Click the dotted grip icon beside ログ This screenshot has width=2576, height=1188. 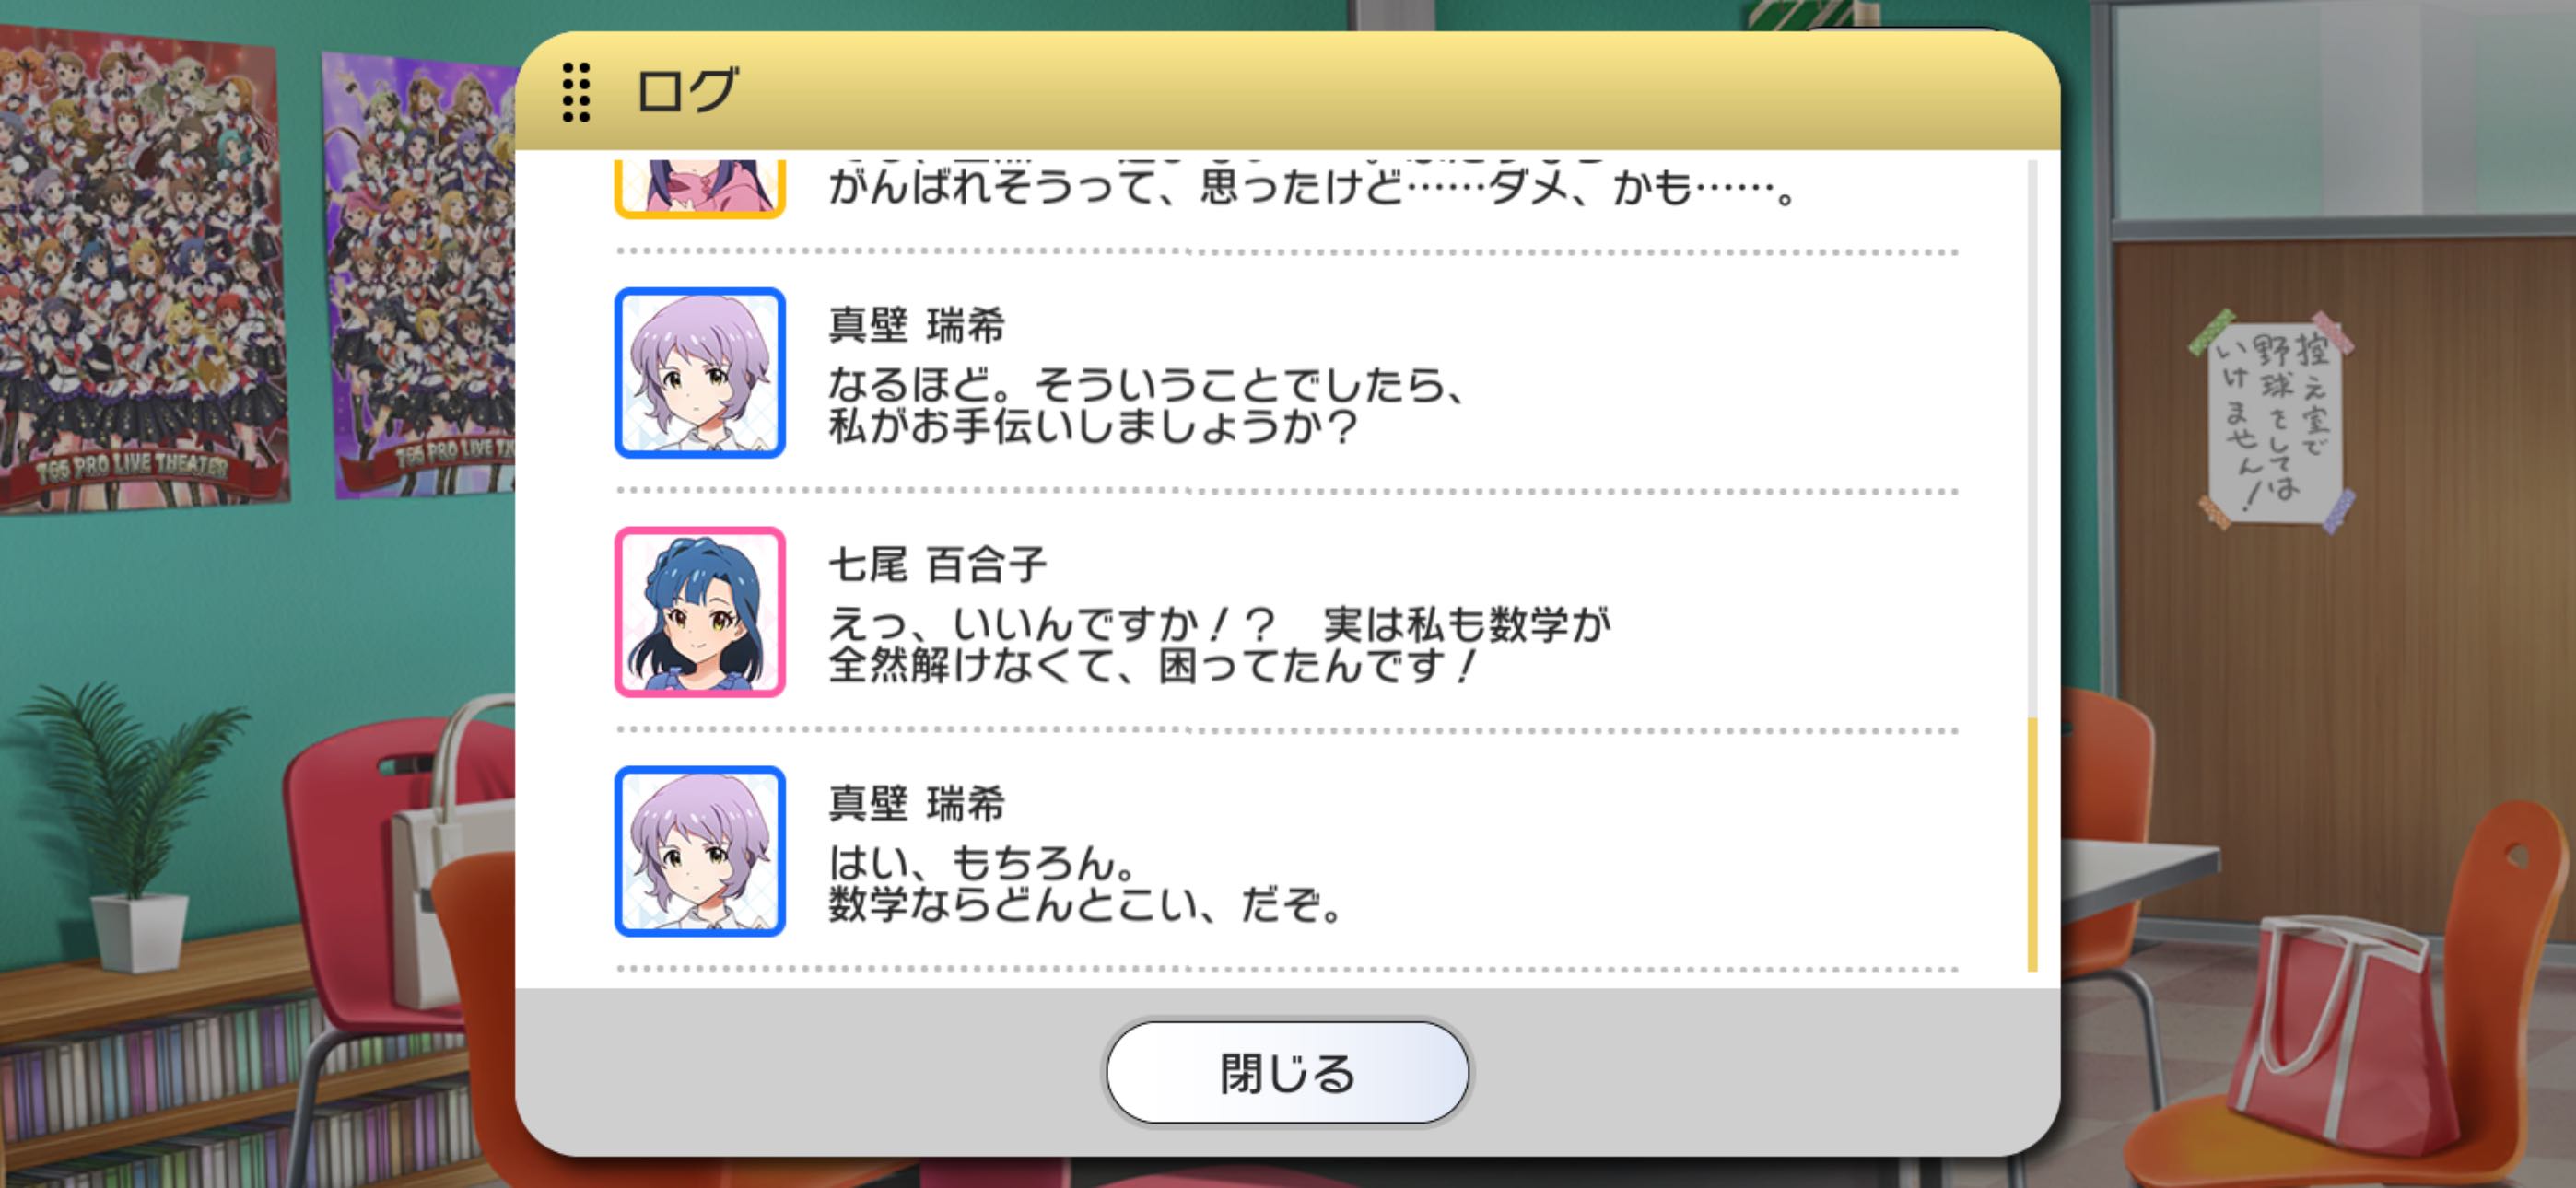pyautogui.click(x=576, y=92)
